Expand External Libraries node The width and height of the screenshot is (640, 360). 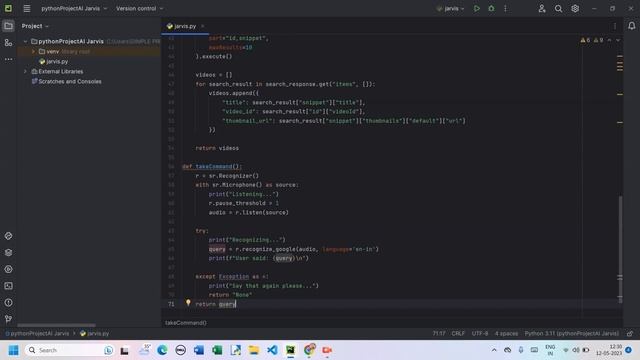coord(25,71)
